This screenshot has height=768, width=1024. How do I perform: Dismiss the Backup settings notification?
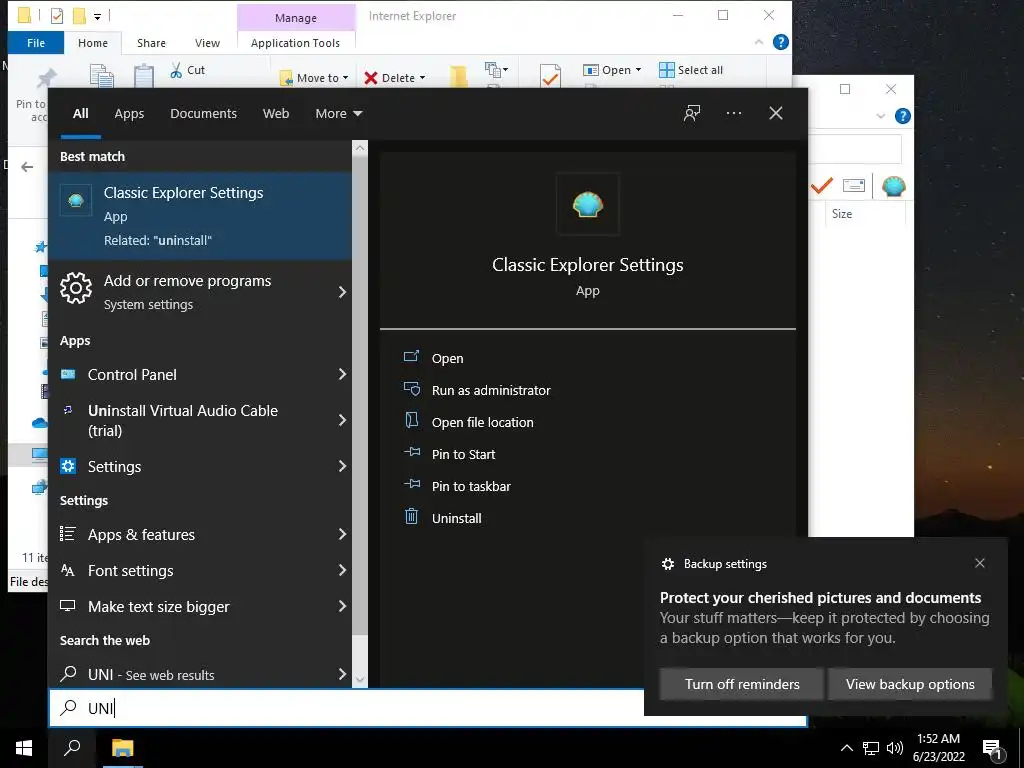980,563
